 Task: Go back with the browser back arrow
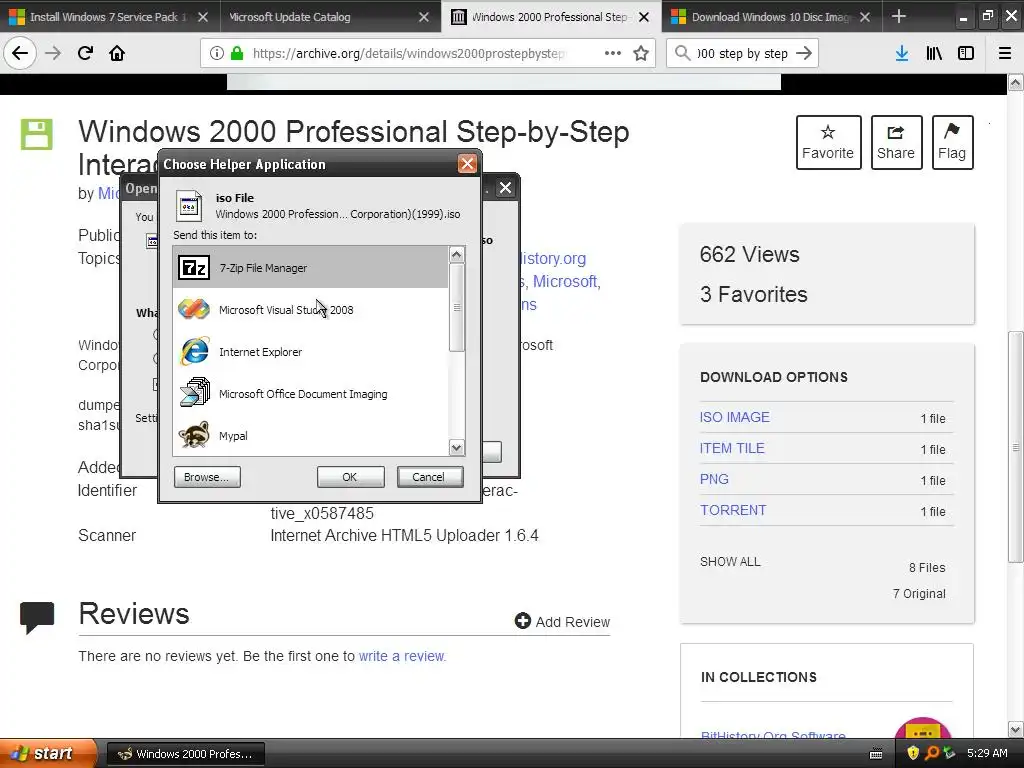click(x=20, y=53)
